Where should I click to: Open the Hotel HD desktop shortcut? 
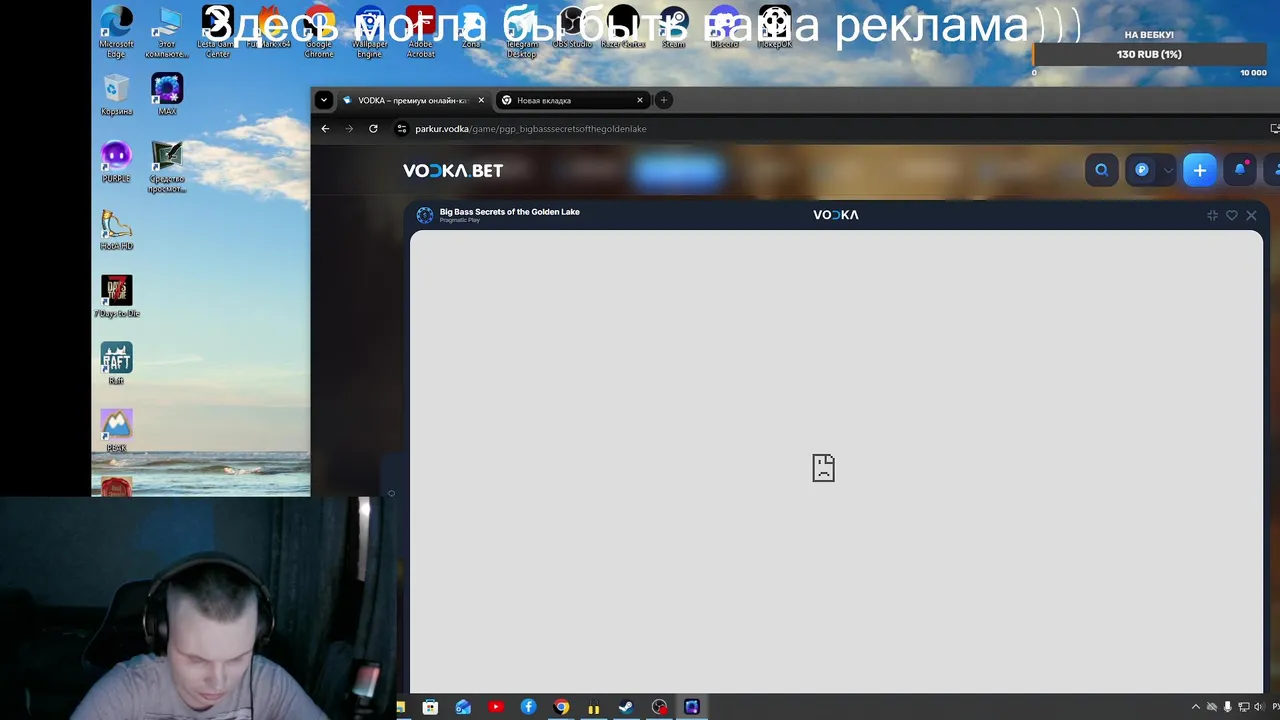(x=116, y=229)
